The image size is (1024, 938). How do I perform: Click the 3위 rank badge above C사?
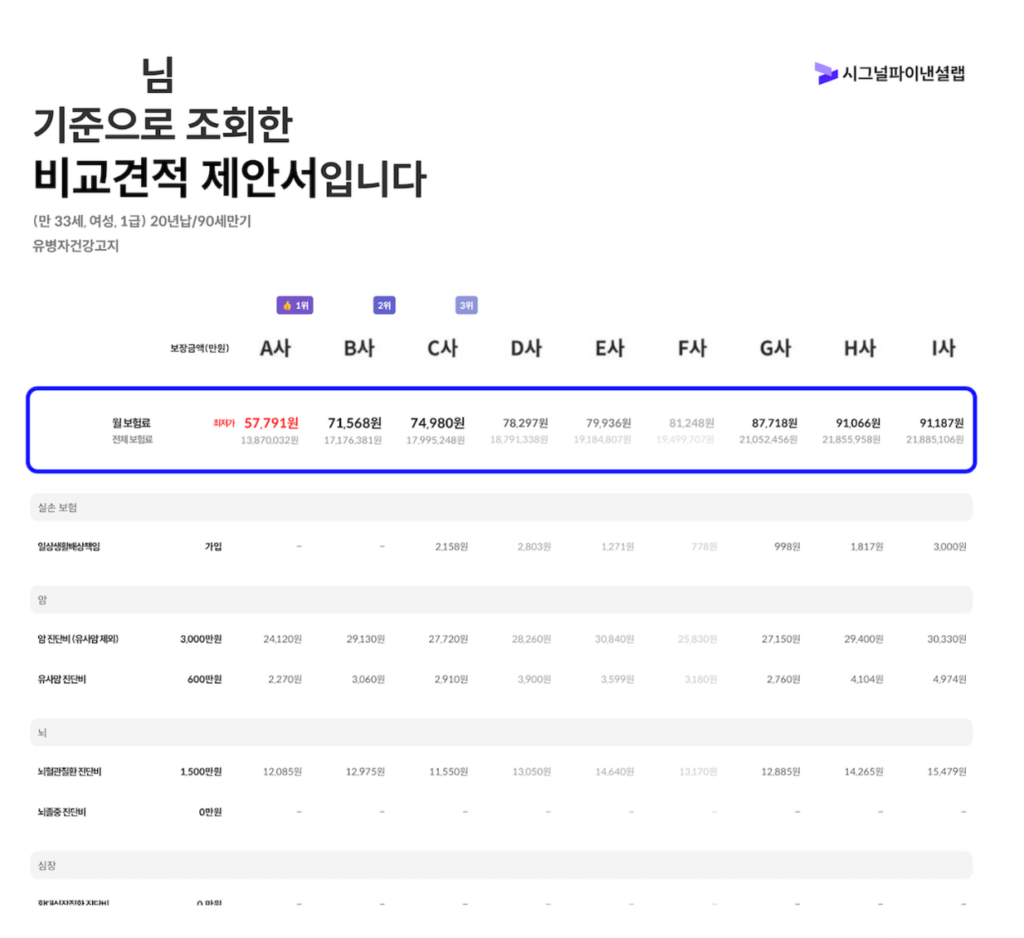coord(465,305)
